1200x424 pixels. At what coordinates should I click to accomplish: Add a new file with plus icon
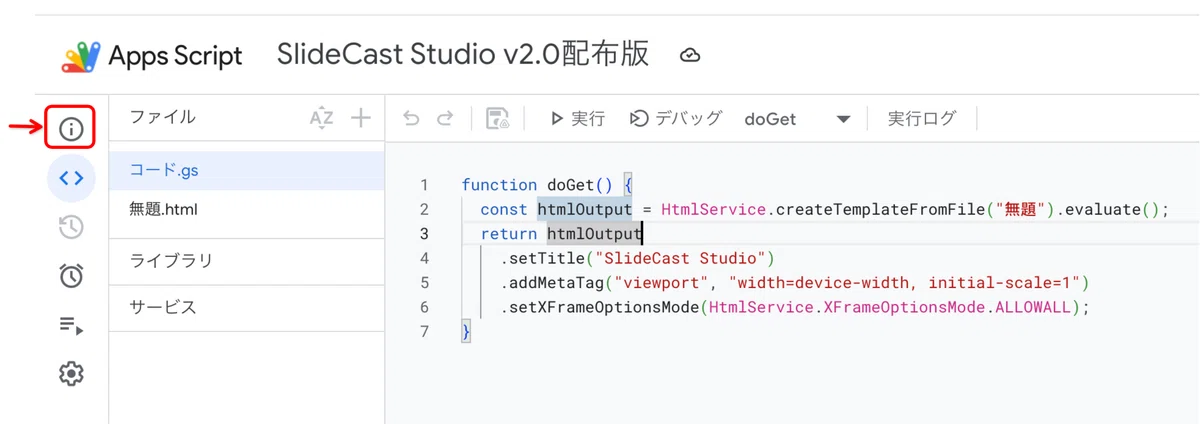[360, 118]
